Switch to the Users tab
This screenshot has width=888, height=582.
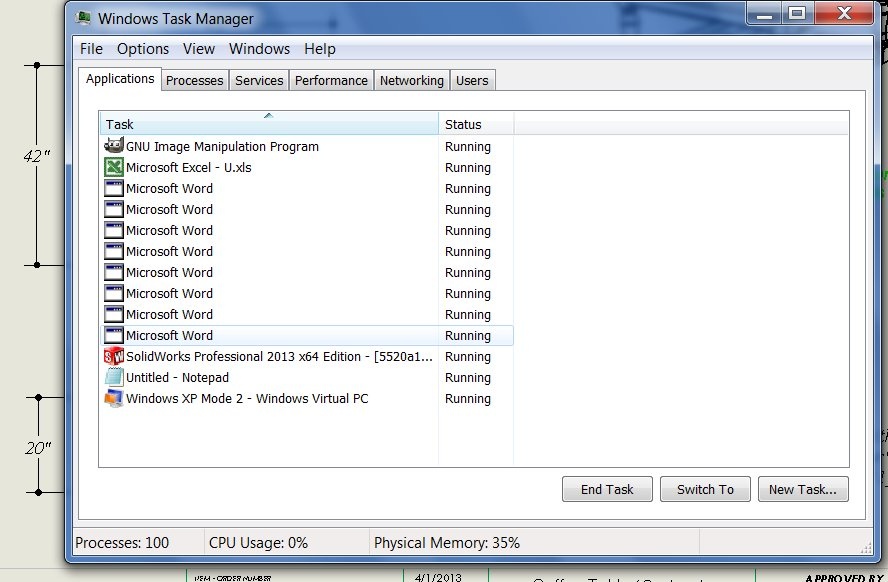(472, 80)
